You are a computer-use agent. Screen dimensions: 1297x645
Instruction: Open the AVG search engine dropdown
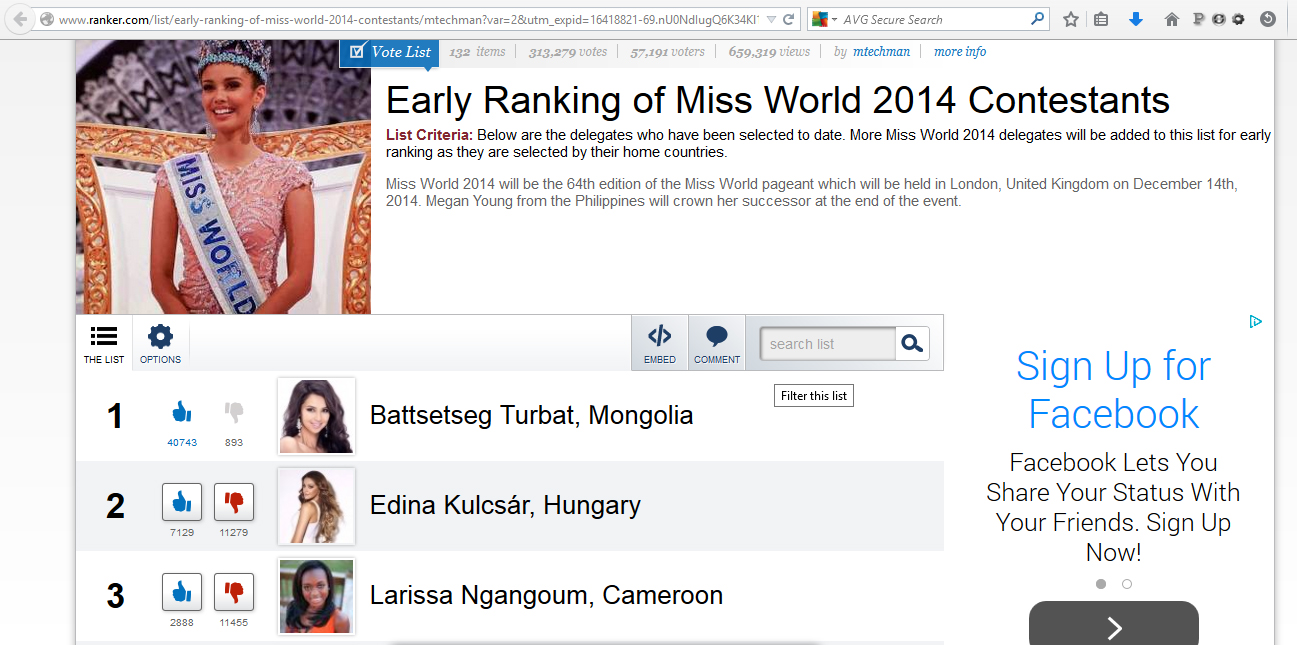pyautogui.click(x=824, y=19)
